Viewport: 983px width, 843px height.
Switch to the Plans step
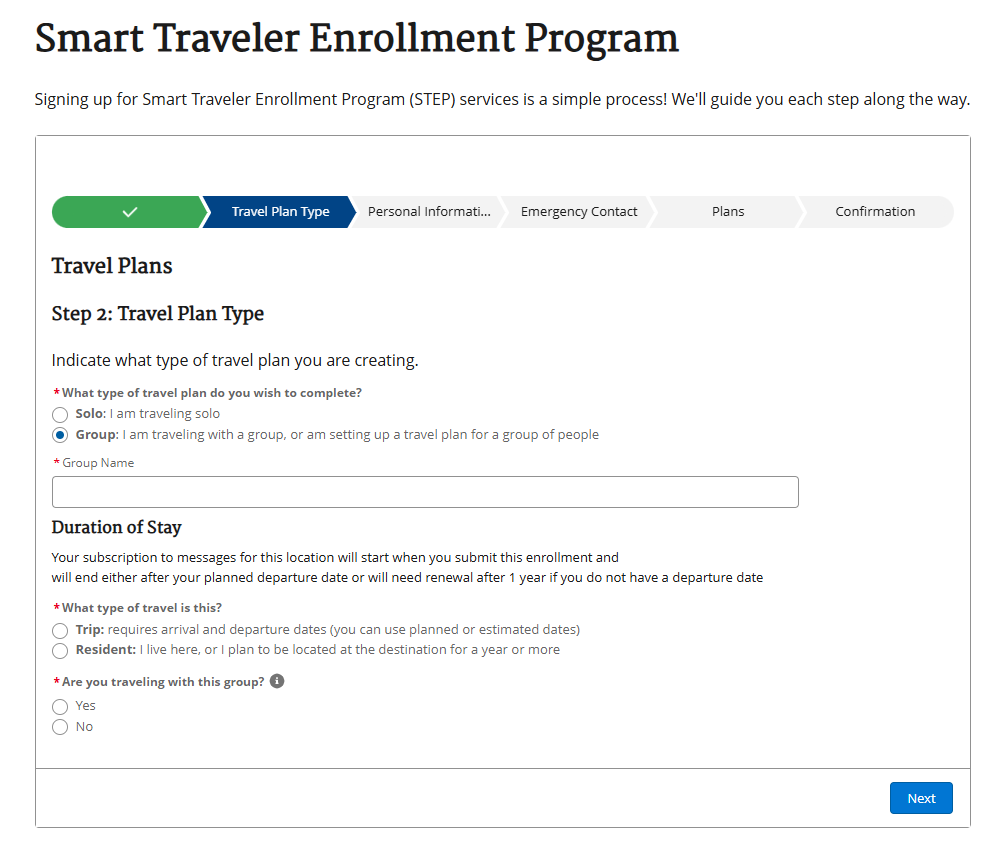coord(728,212)
